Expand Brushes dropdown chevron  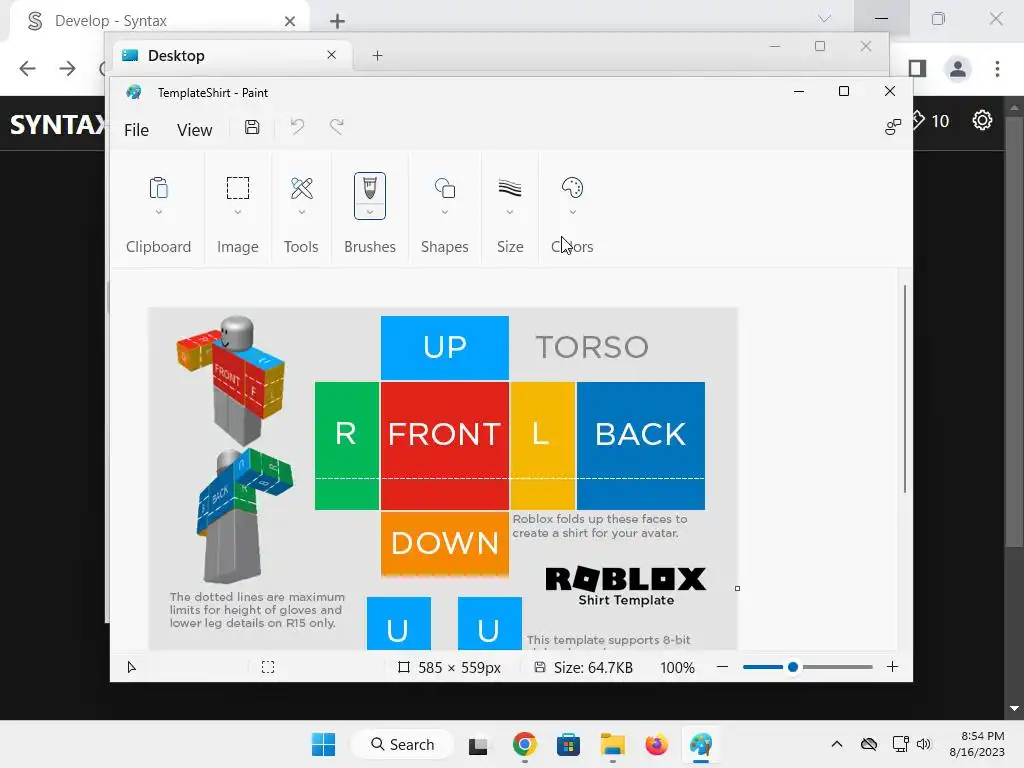pyautogui.click(x=370, y=212)
